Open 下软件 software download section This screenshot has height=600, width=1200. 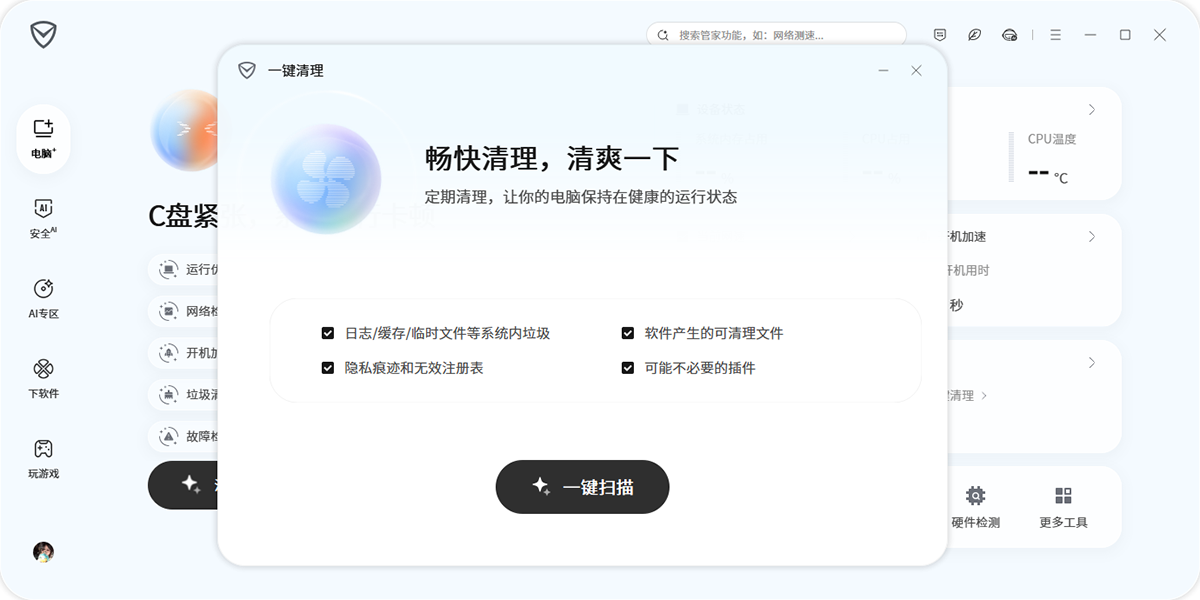[42, 375]
